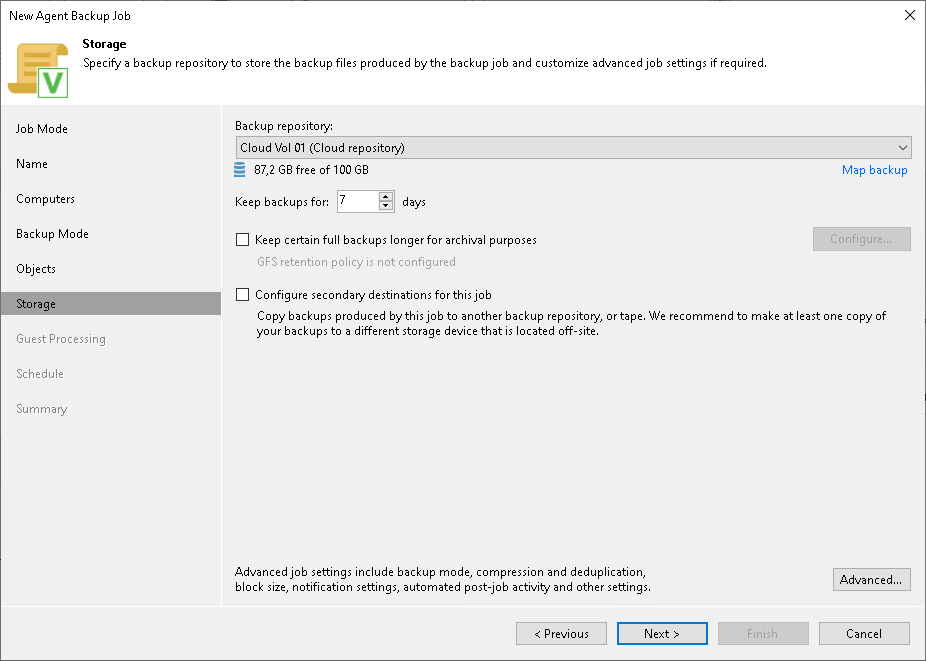The height and width of the screenshot is (661, 926).
Task: Click the Keep backups days input field
Action: (358, 201)
